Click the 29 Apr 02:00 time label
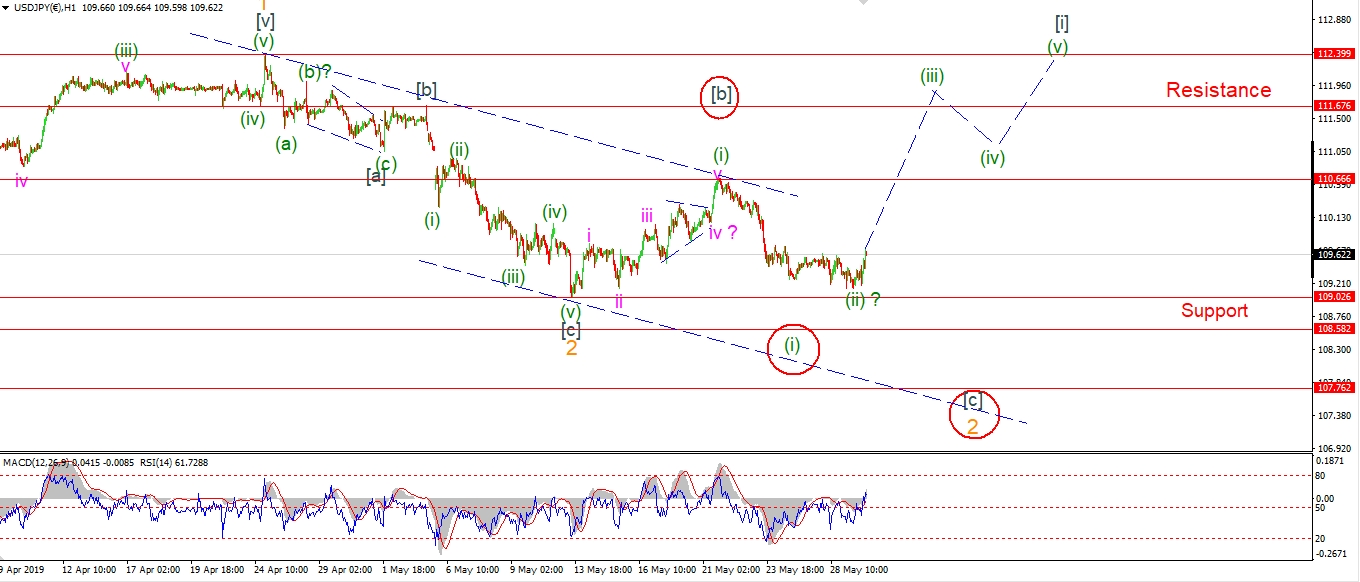Viewport: 1360px width, 582px height. point(345,569)
